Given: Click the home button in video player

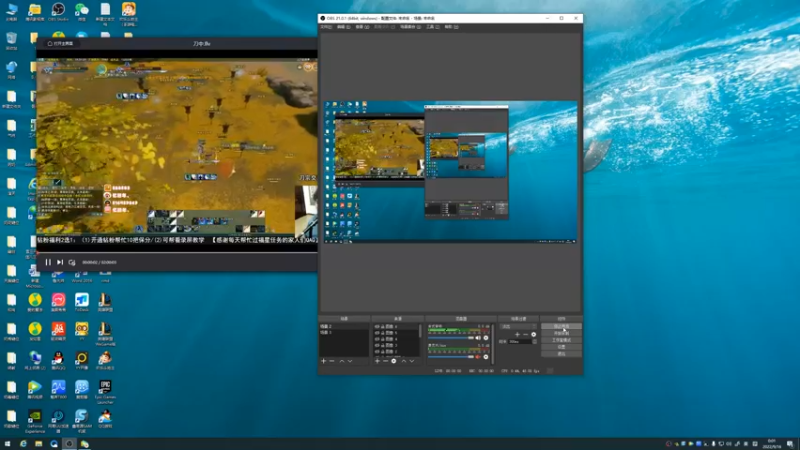Looking at the screenshot, I should [x=60, y=43].
